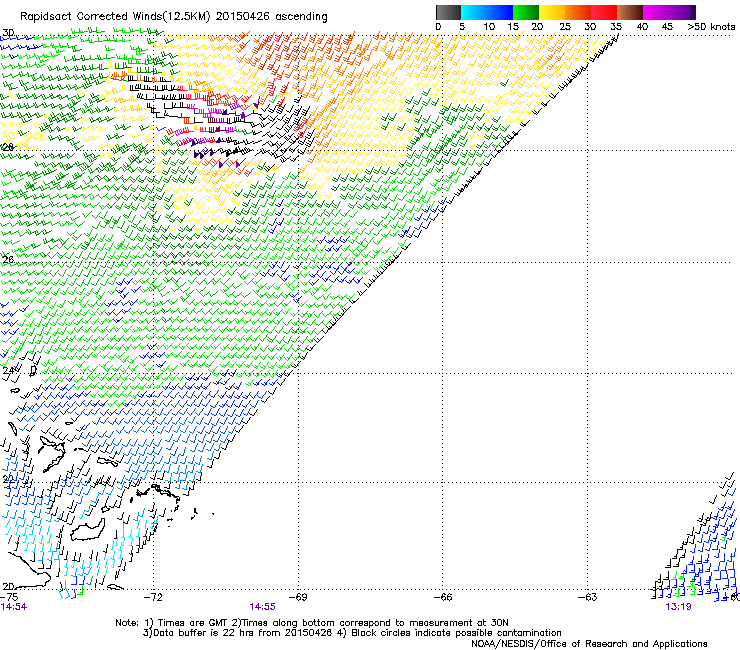
Task: Click the 'ascending' word in the title
Action: click(x=301, y=17)
